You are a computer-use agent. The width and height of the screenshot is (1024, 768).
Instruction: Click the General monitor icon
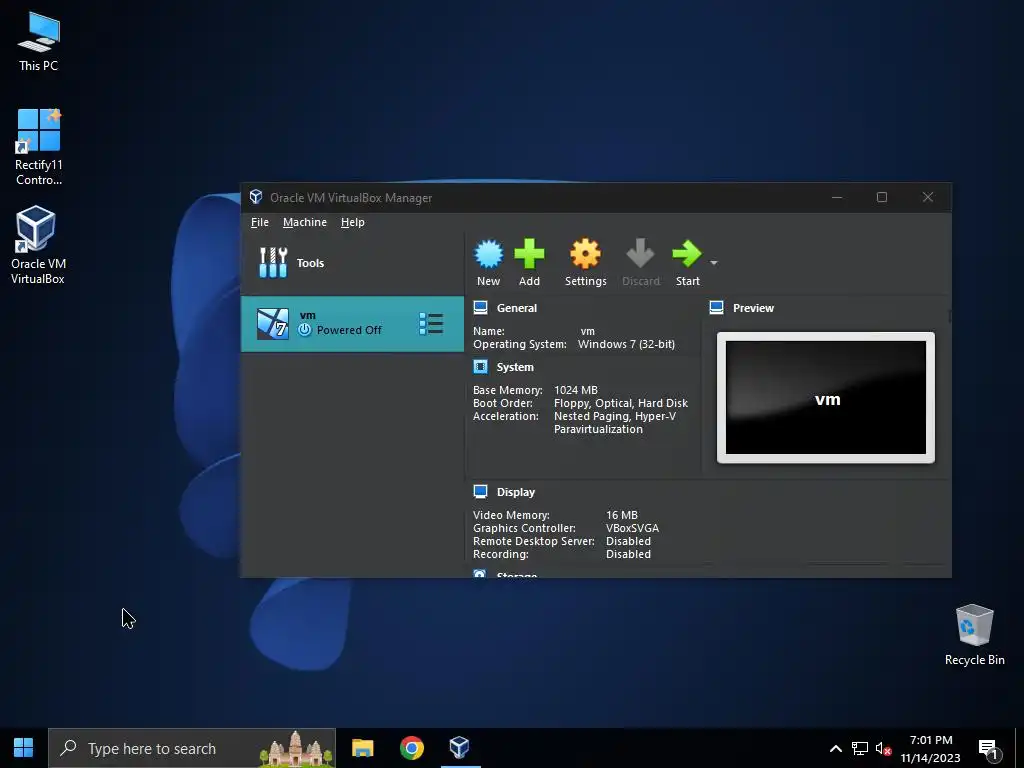481,307
